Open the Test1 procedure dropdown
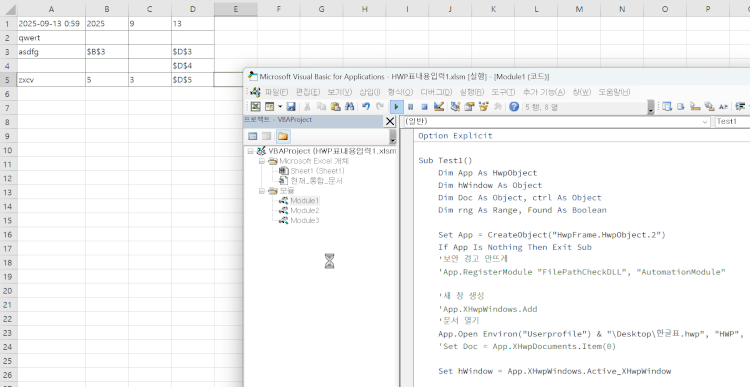 tap(732, 122)
